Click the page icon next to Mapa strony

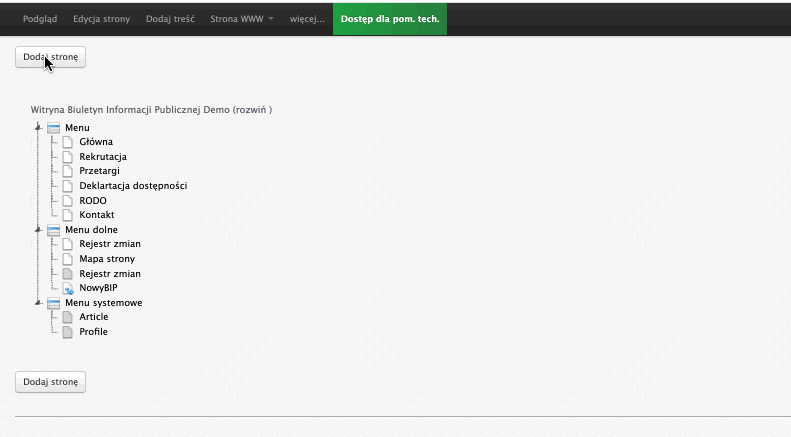click(x=68, y=259)
